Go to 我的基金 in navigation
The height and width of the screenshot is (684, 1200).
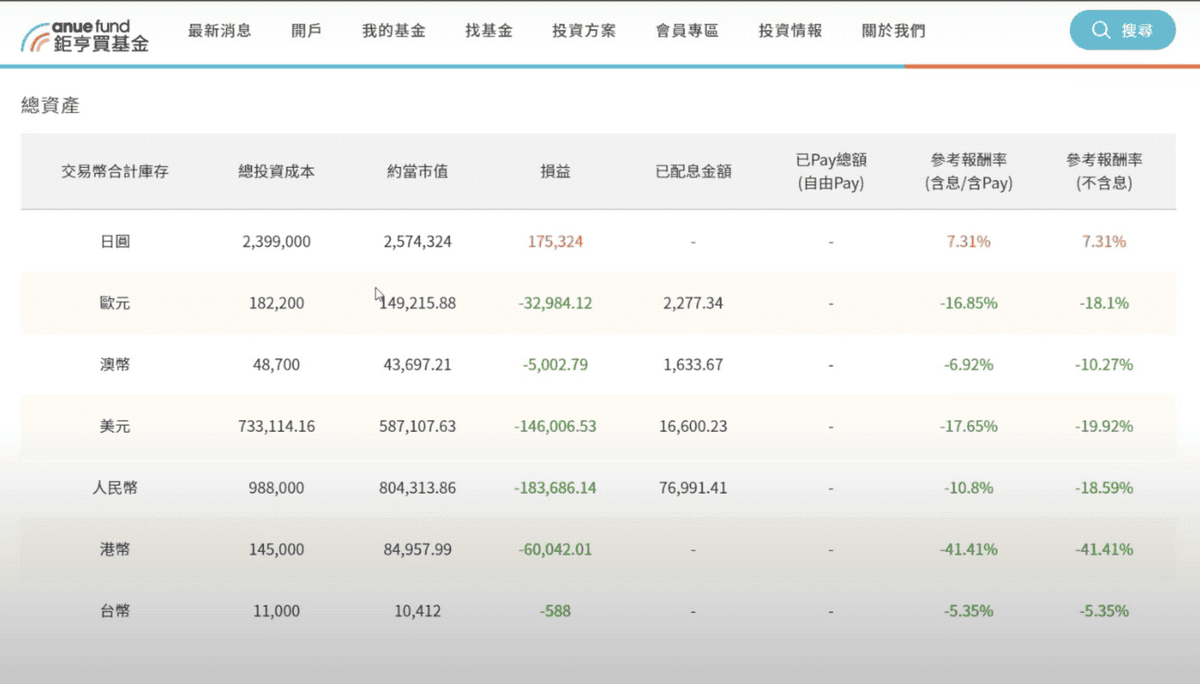(394, 31)
